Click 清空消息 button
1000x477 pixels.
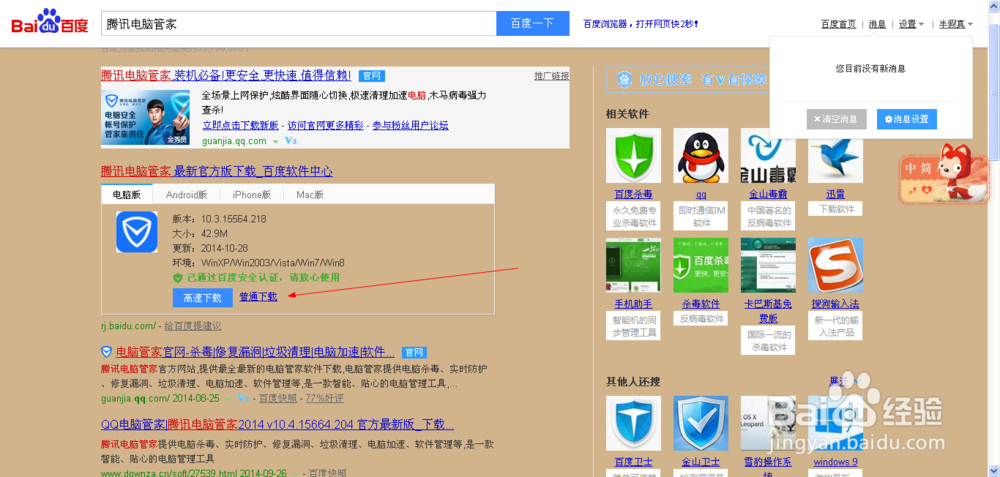pyautogui.click(x=836, y=119)
